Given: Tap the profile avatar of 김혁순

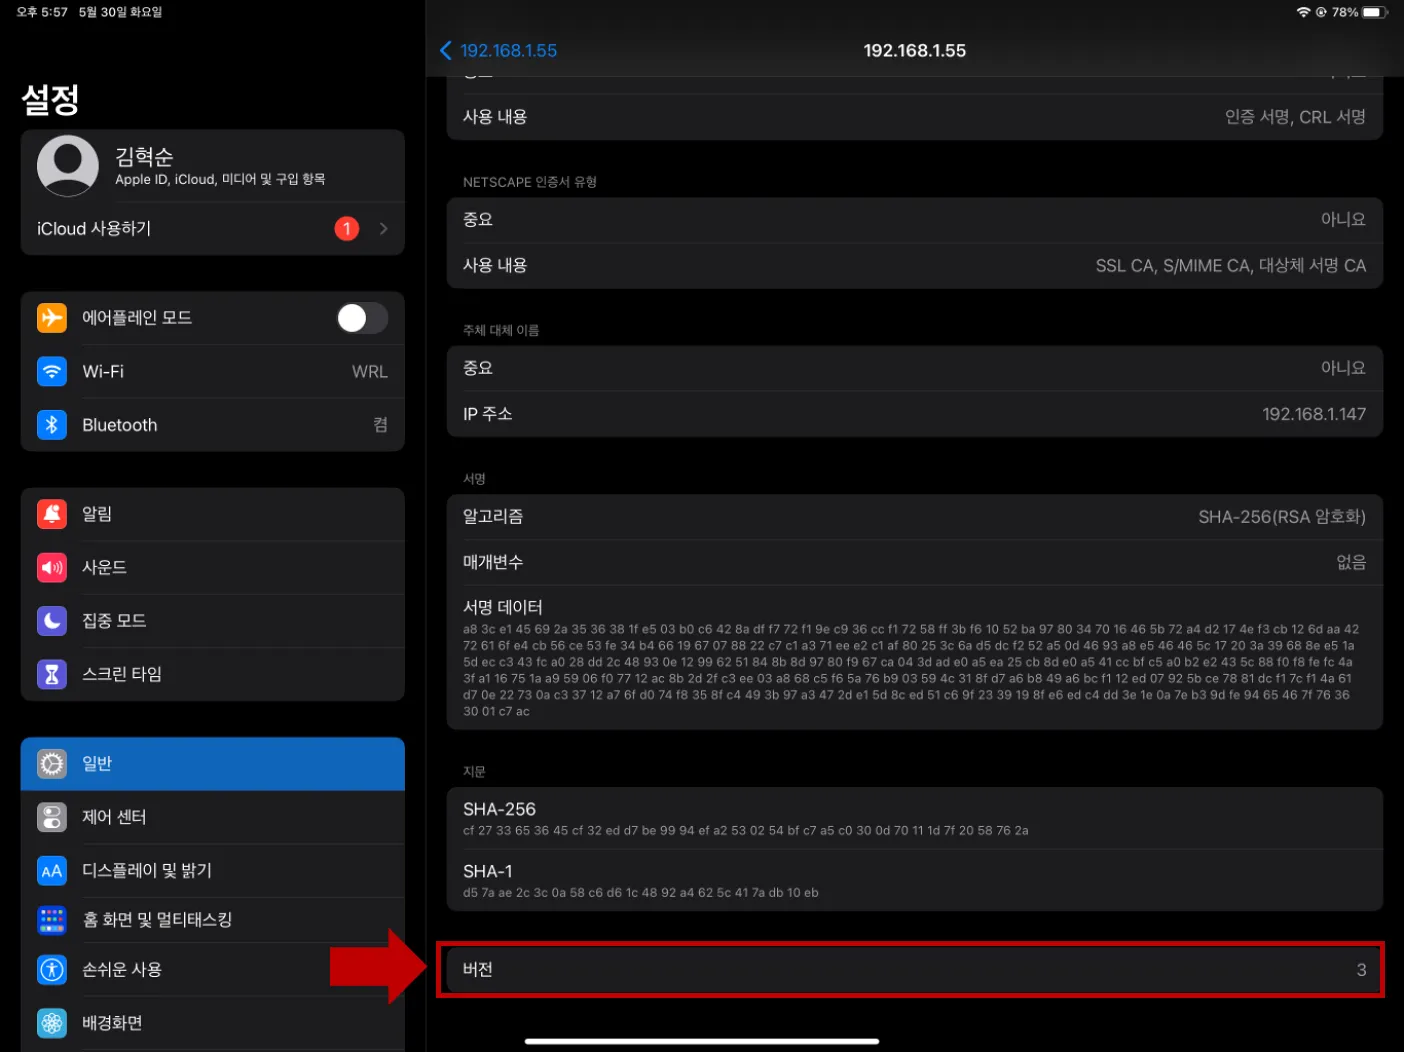Looking at the screenshot, I should point(68,166).
